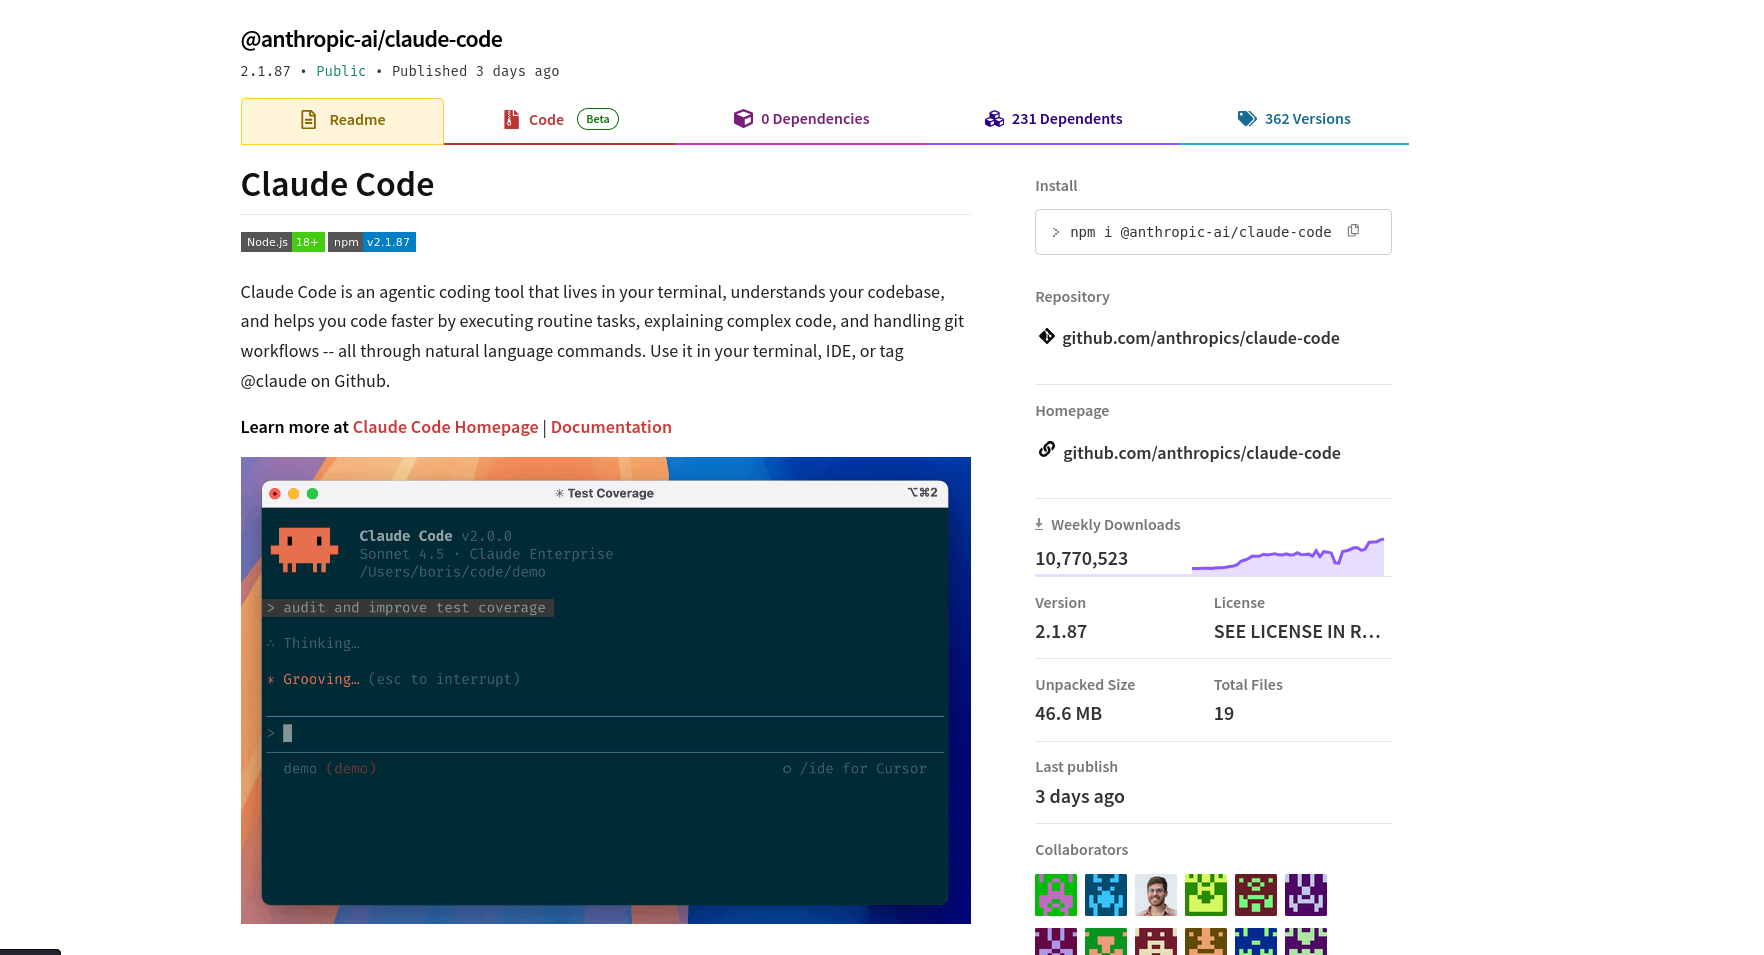This screenshot has width=1764, height=955.
Task: Click the weekly downloads trend graph
Action: click(x=1288, y=553)
